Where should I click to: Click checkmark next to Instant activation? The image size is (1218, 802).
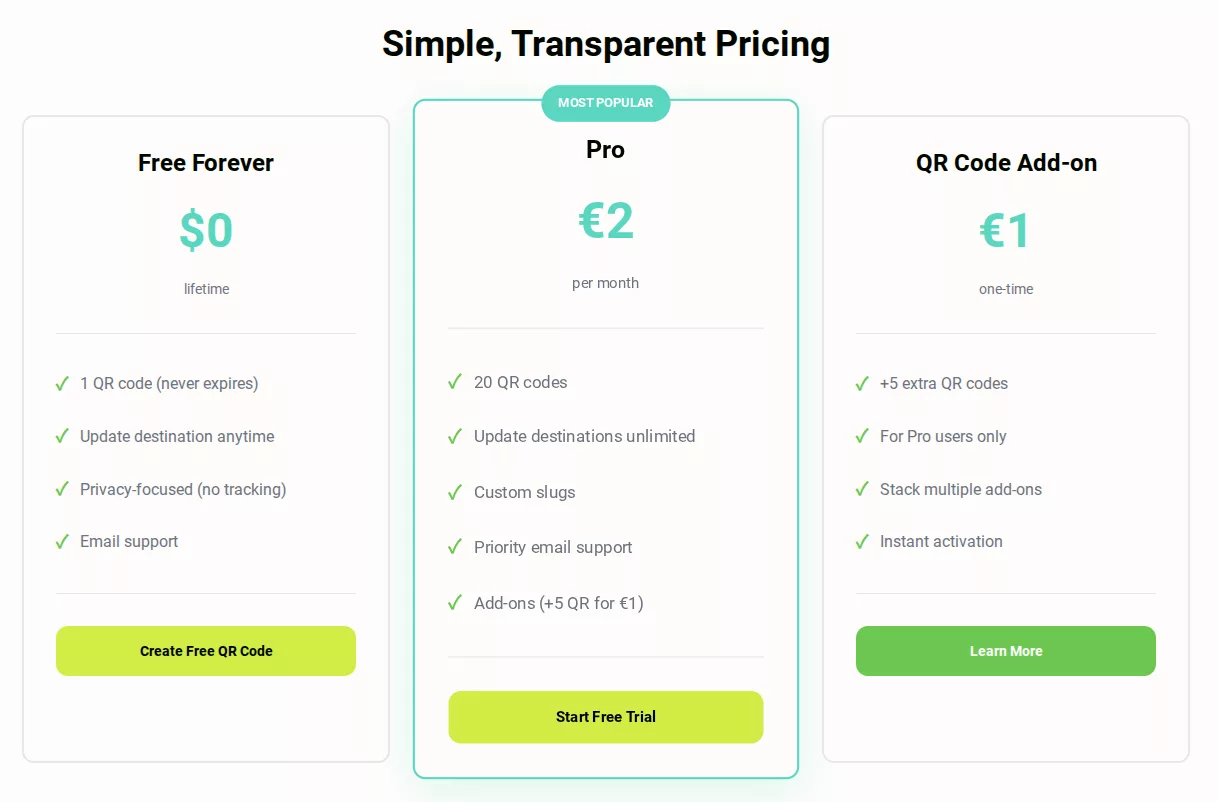click(862, 541)
